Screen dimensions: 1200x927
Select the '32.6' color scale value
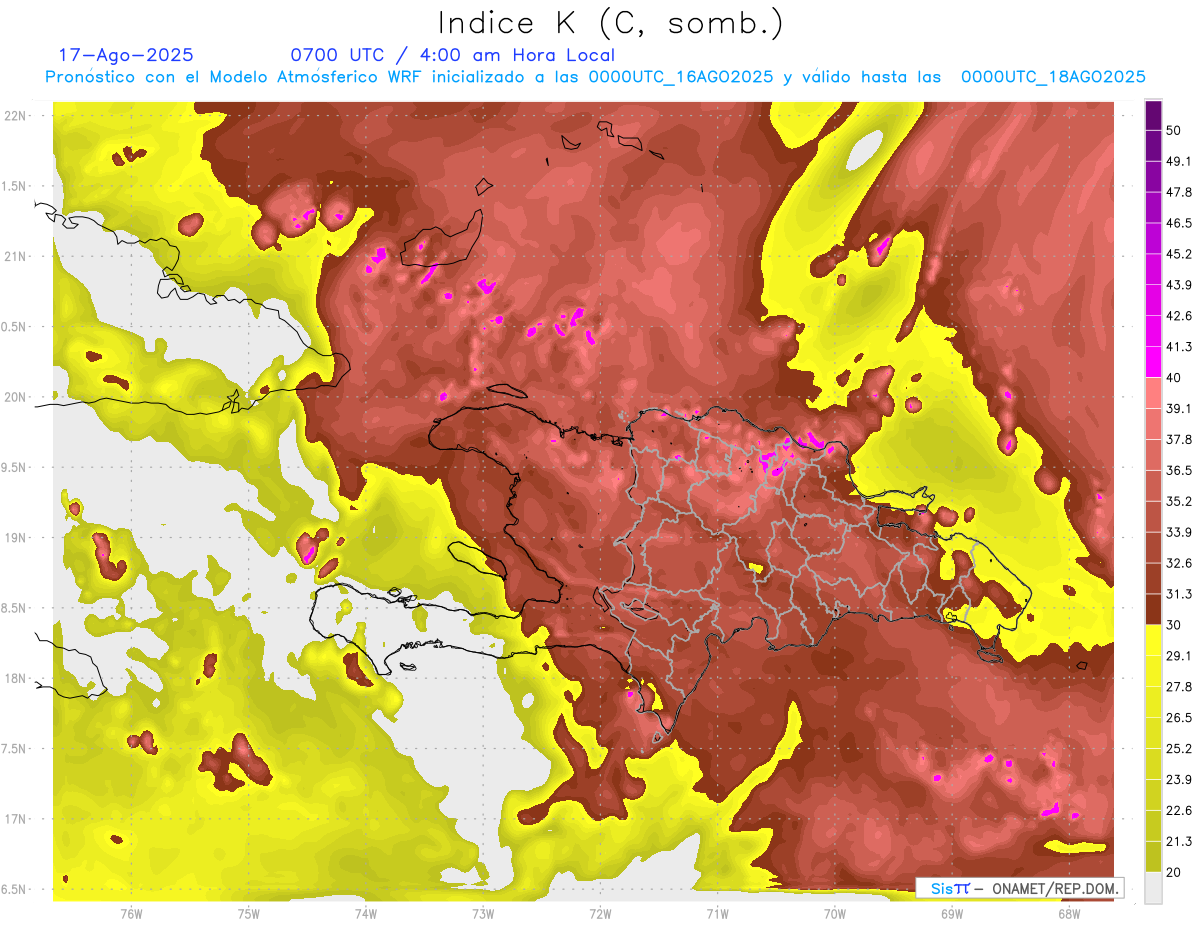(1179, 563)
